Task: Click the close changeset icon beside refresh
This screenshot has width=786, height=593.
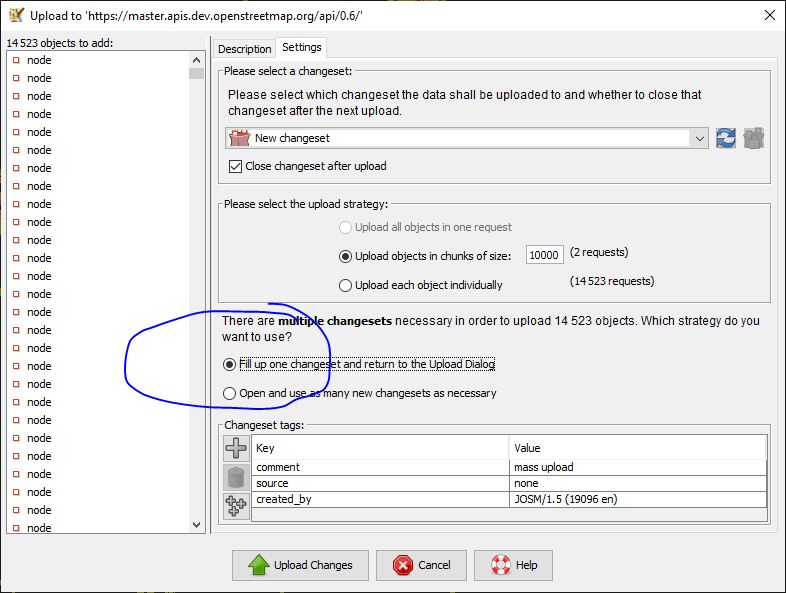Action: pyautogui.click(x=754, y=138)
